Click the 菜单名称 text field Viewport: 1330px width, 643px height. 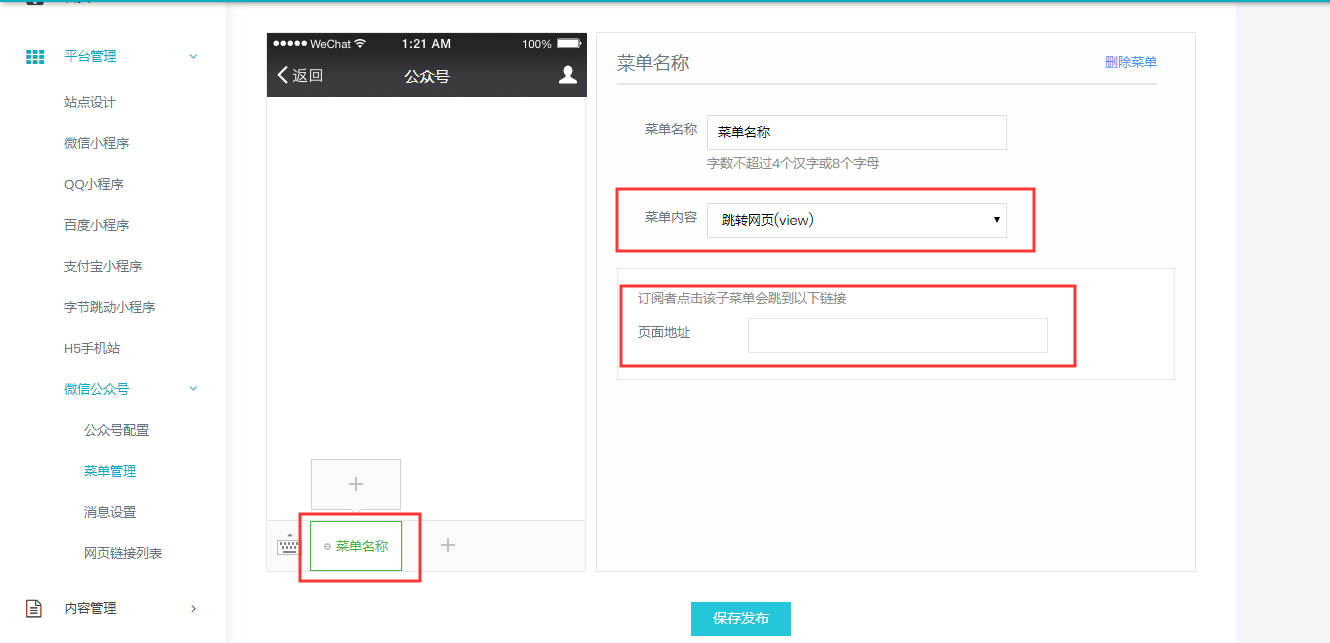pos(856,132)
